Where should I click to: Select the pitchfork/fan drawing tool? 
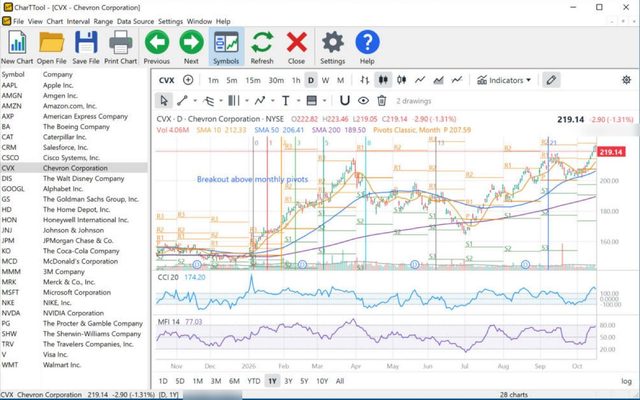209,100
